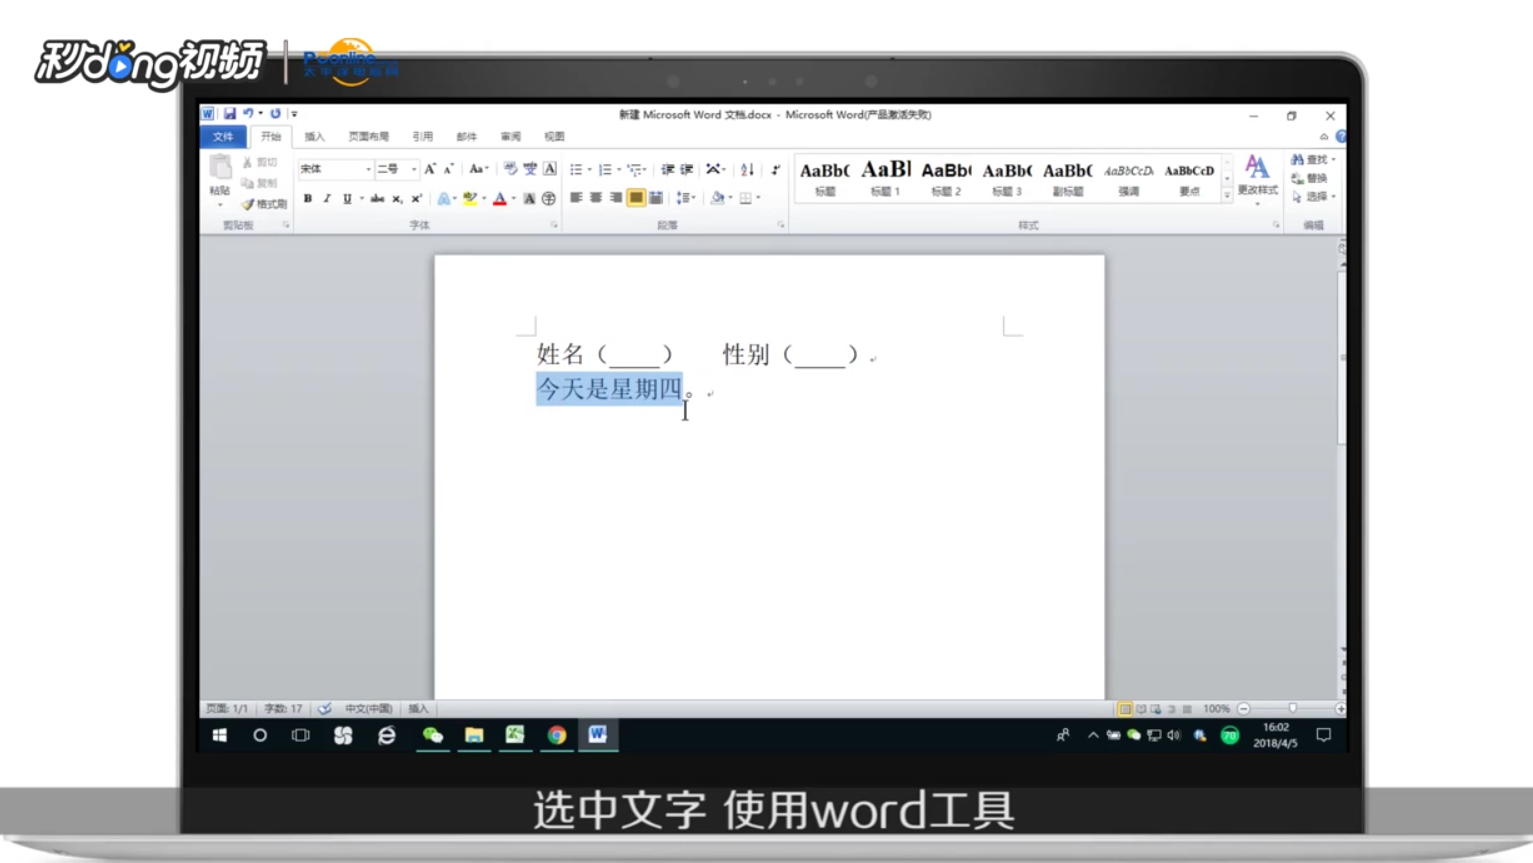Viewport: 1533px width, 863px height.
Task: Apply red font color to text
Action: [x=500, y=199]
